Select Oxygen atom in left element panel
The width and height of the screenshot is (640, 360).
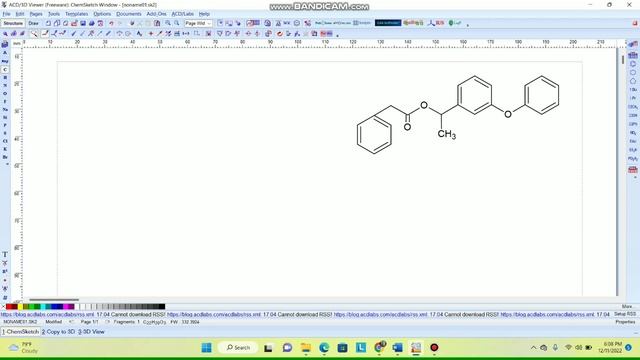[5, 93]
